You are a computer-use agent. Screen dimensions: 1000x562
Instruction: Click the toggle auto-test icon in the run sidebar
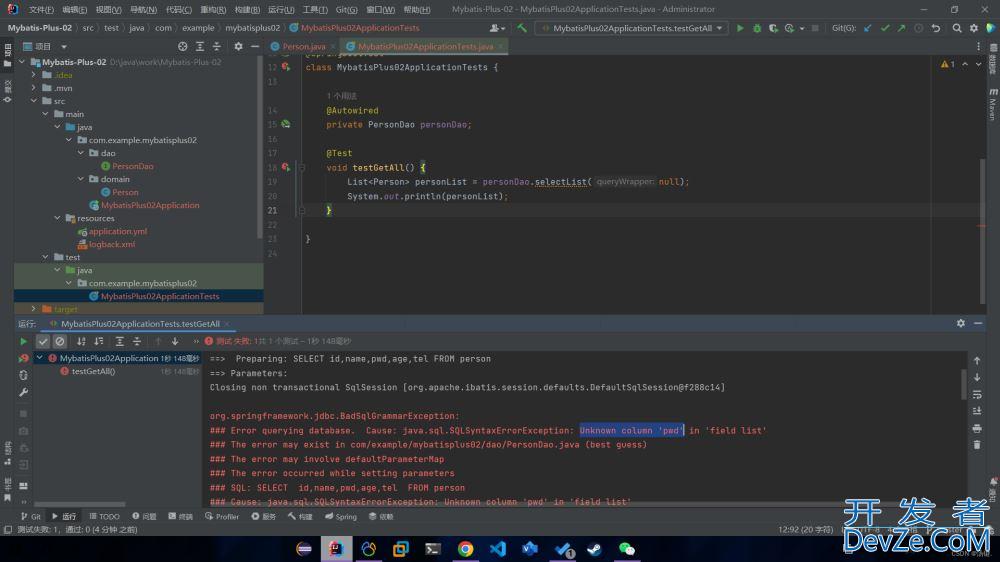coord(24,375)
